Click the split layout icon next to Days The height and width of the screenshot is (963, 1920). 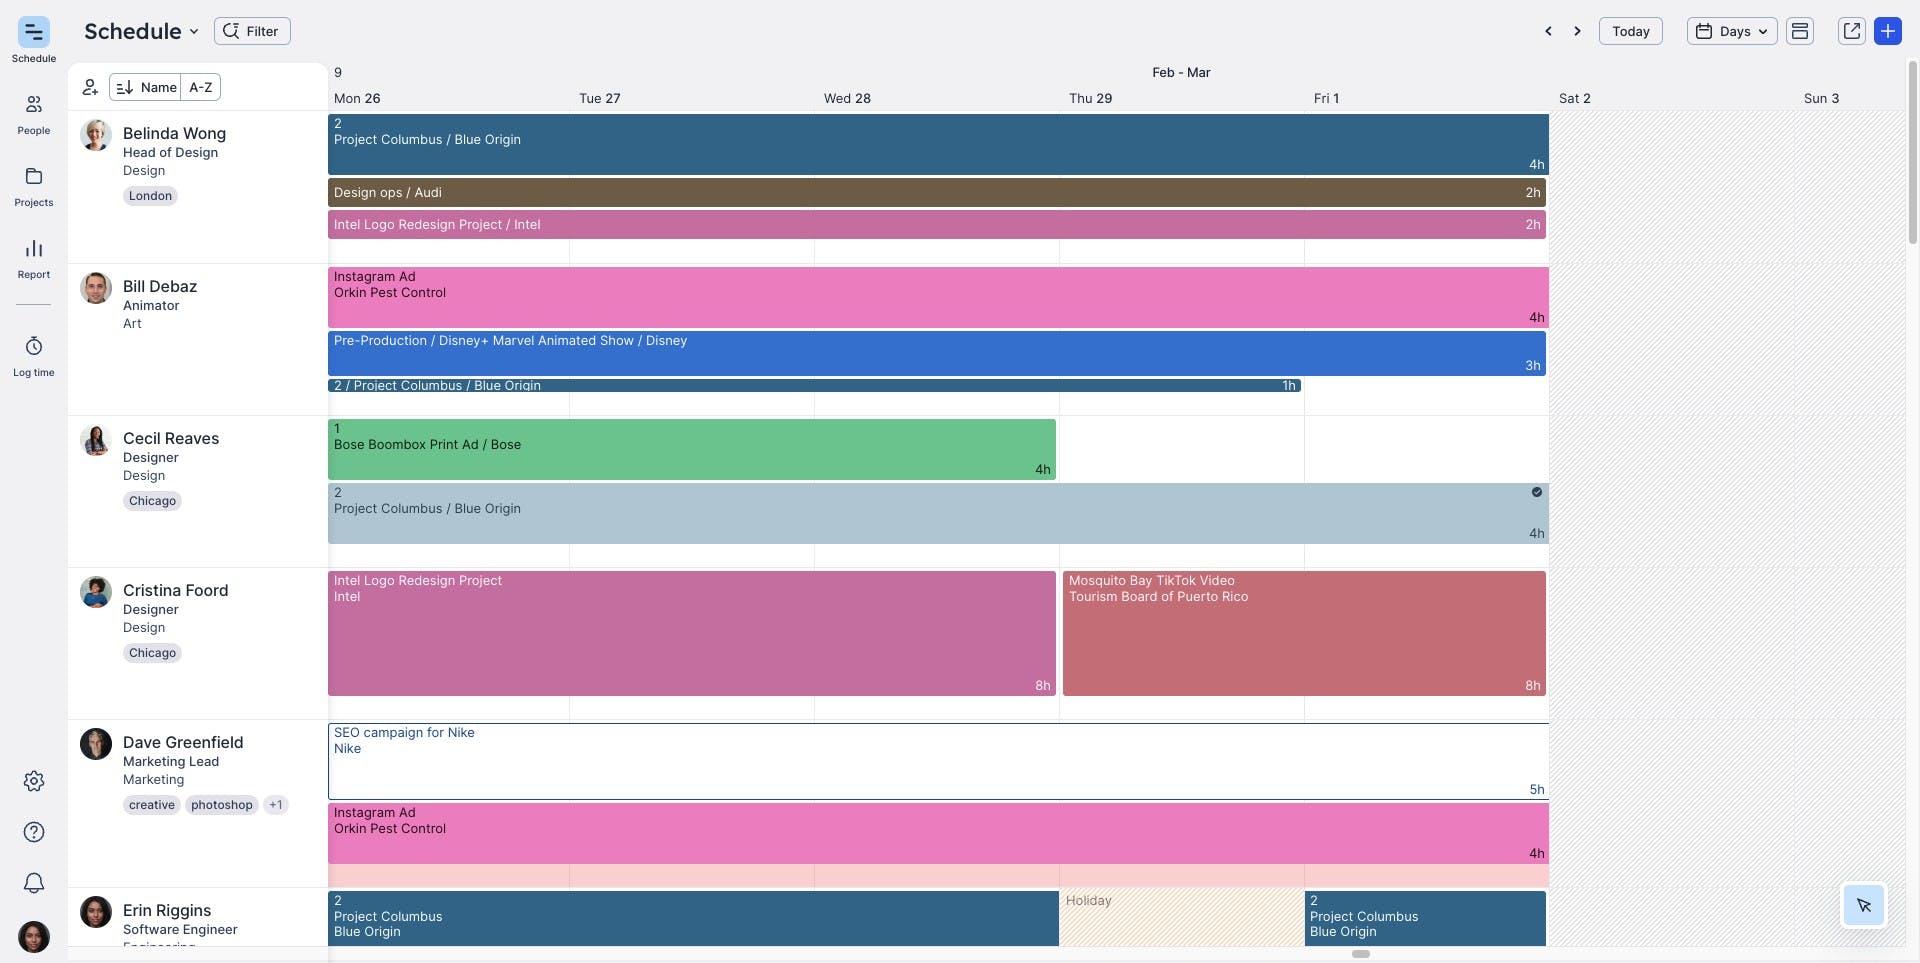[1800, 31]
